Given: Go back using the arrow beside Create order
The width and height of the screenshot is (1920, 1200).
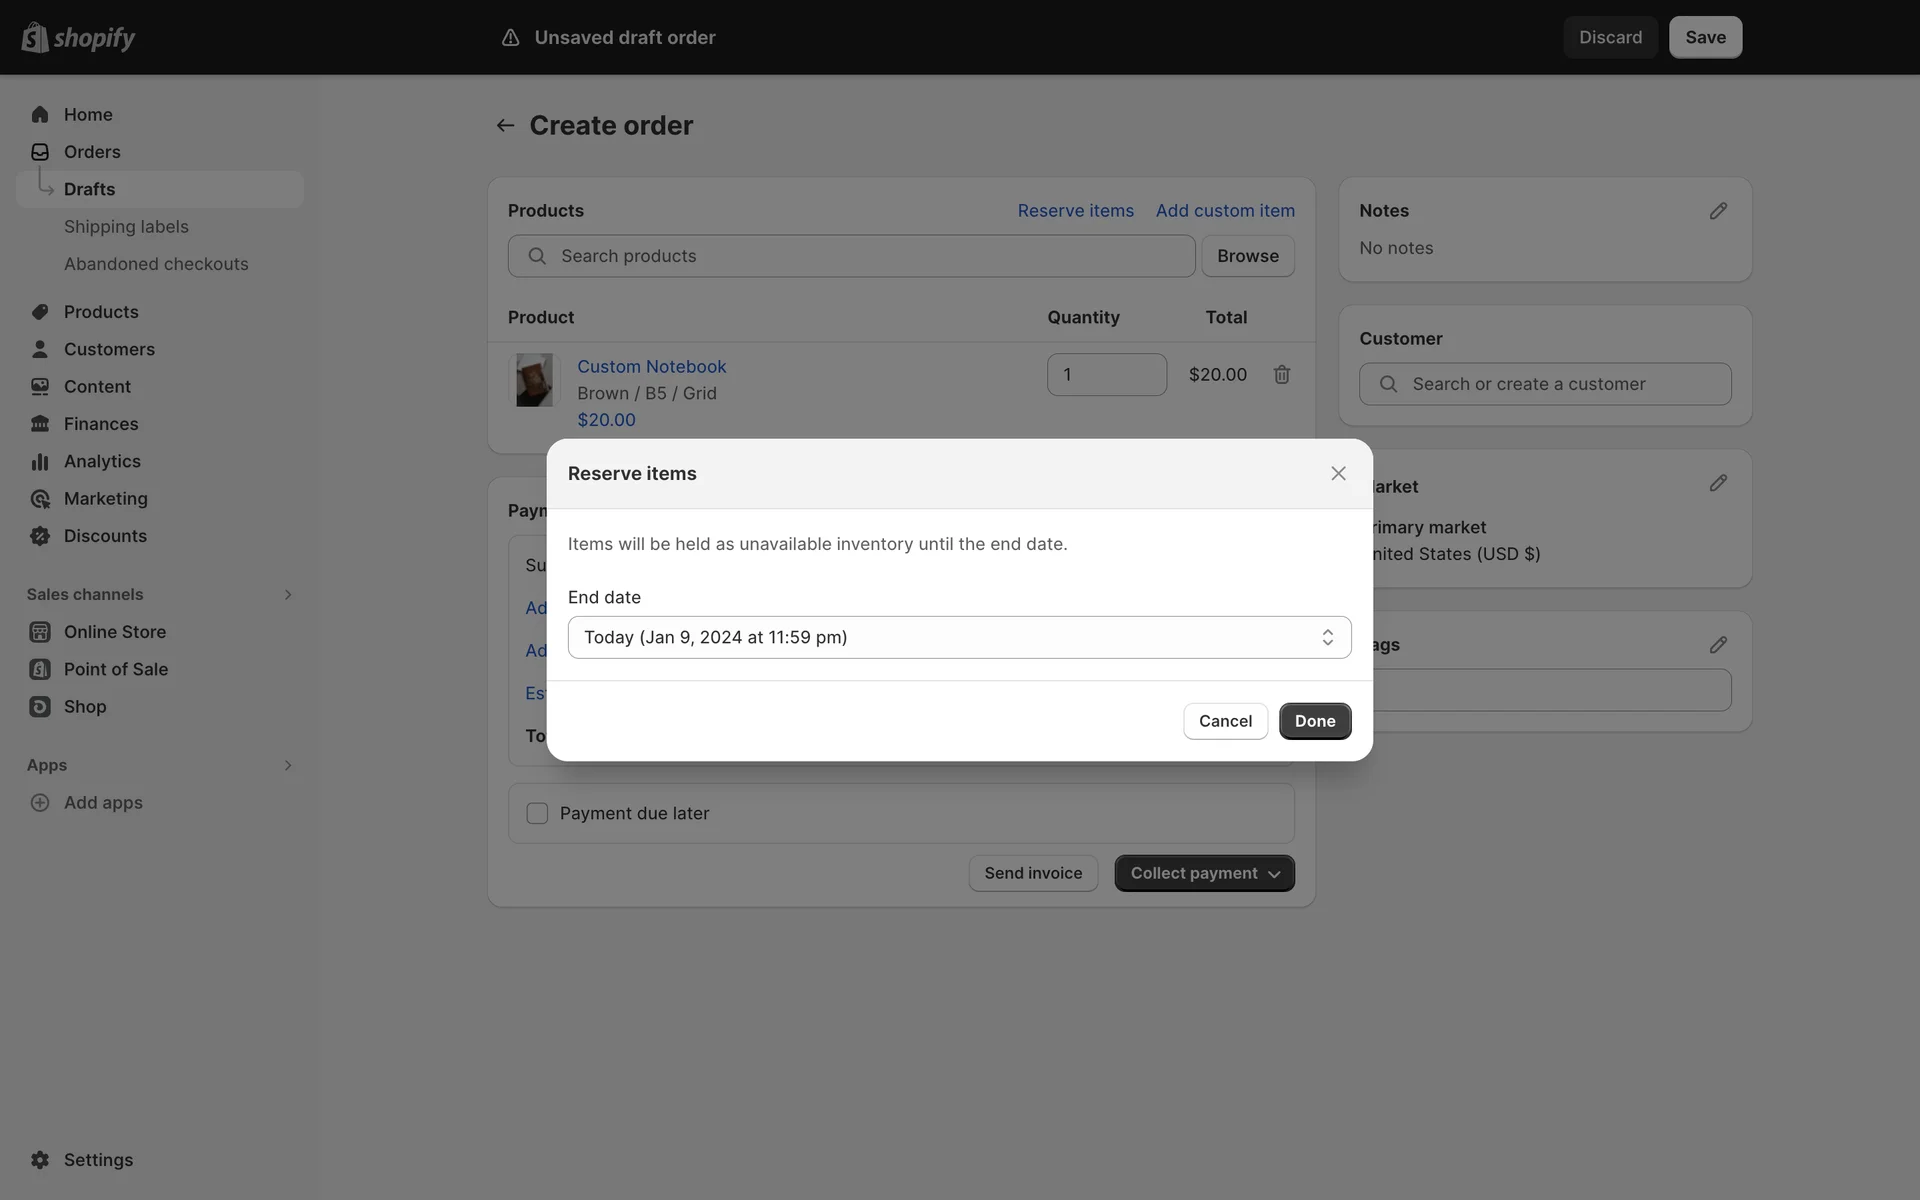Looking at the screenshot, I should click(x=505, y=125).
